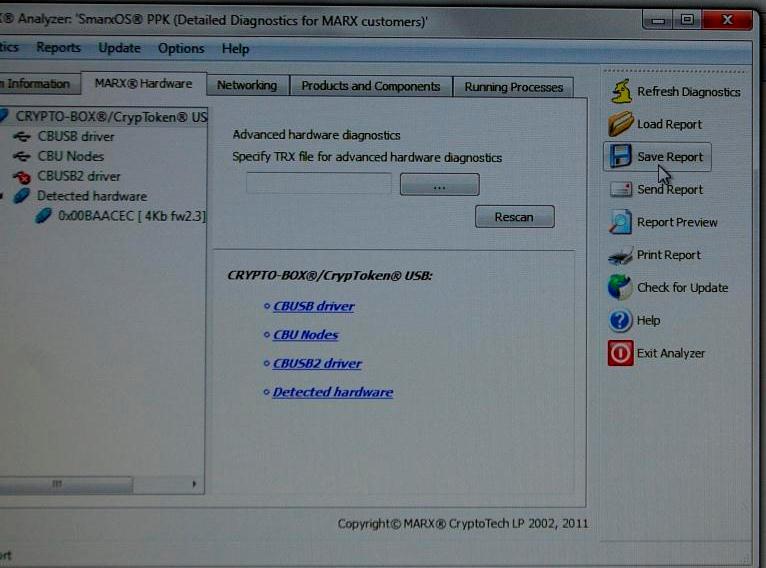The image size is (766, 568).
Task: Click the Report Preview label
Action: coord(677,222)
